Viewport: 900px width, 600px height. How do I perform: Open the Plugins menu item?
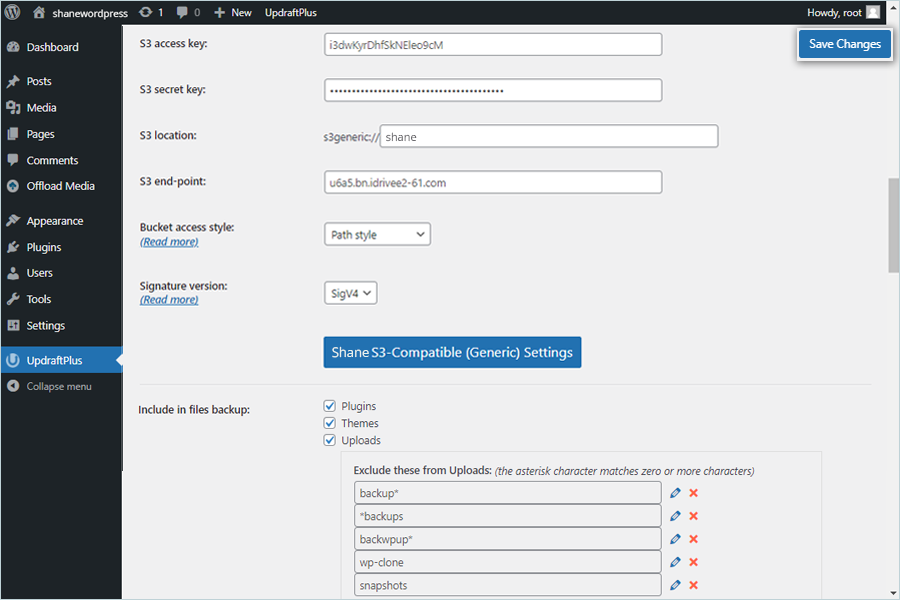[61, 247]
